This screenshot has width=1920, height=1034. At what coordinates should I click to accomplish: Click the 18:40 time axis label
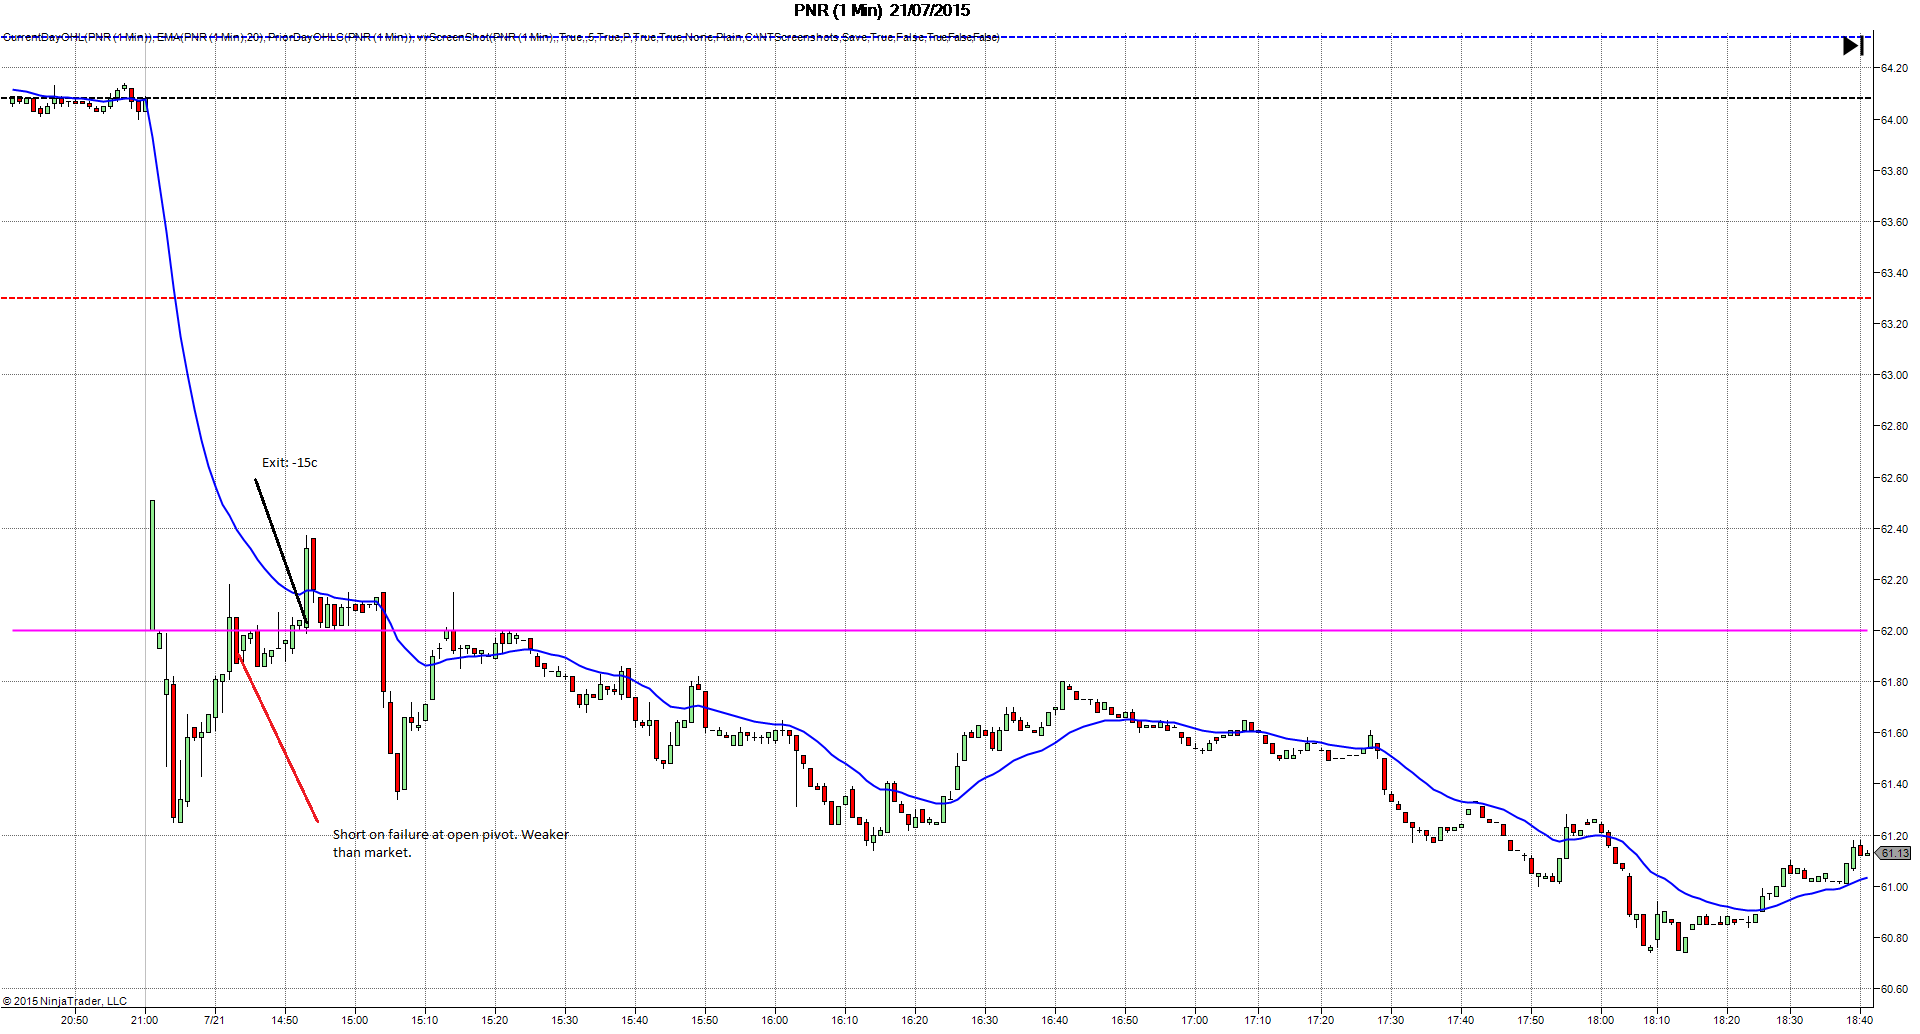point(1859,1020)
